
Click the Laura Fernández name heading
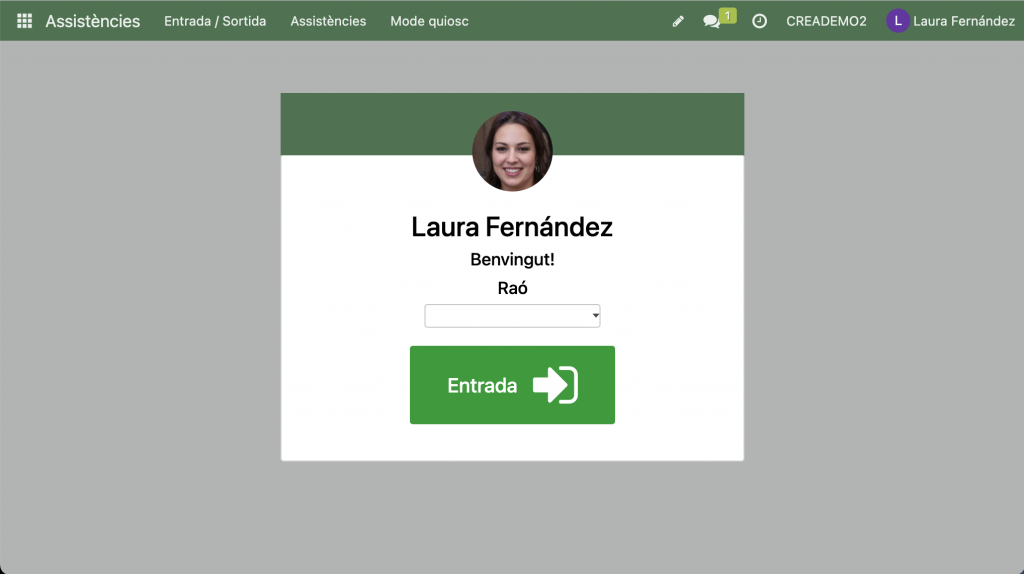pos(512,227)
